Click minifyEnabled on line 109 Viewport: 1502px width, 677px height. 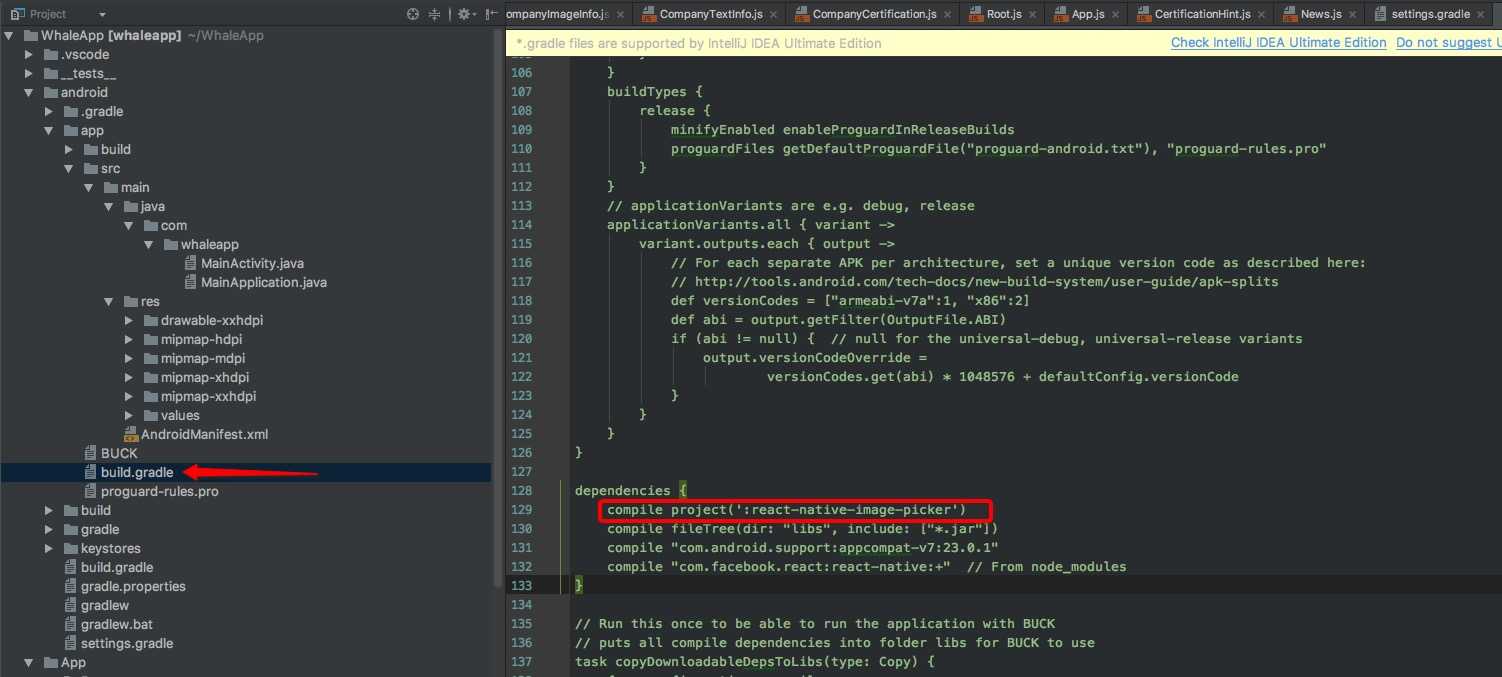[x=723, y=130]
